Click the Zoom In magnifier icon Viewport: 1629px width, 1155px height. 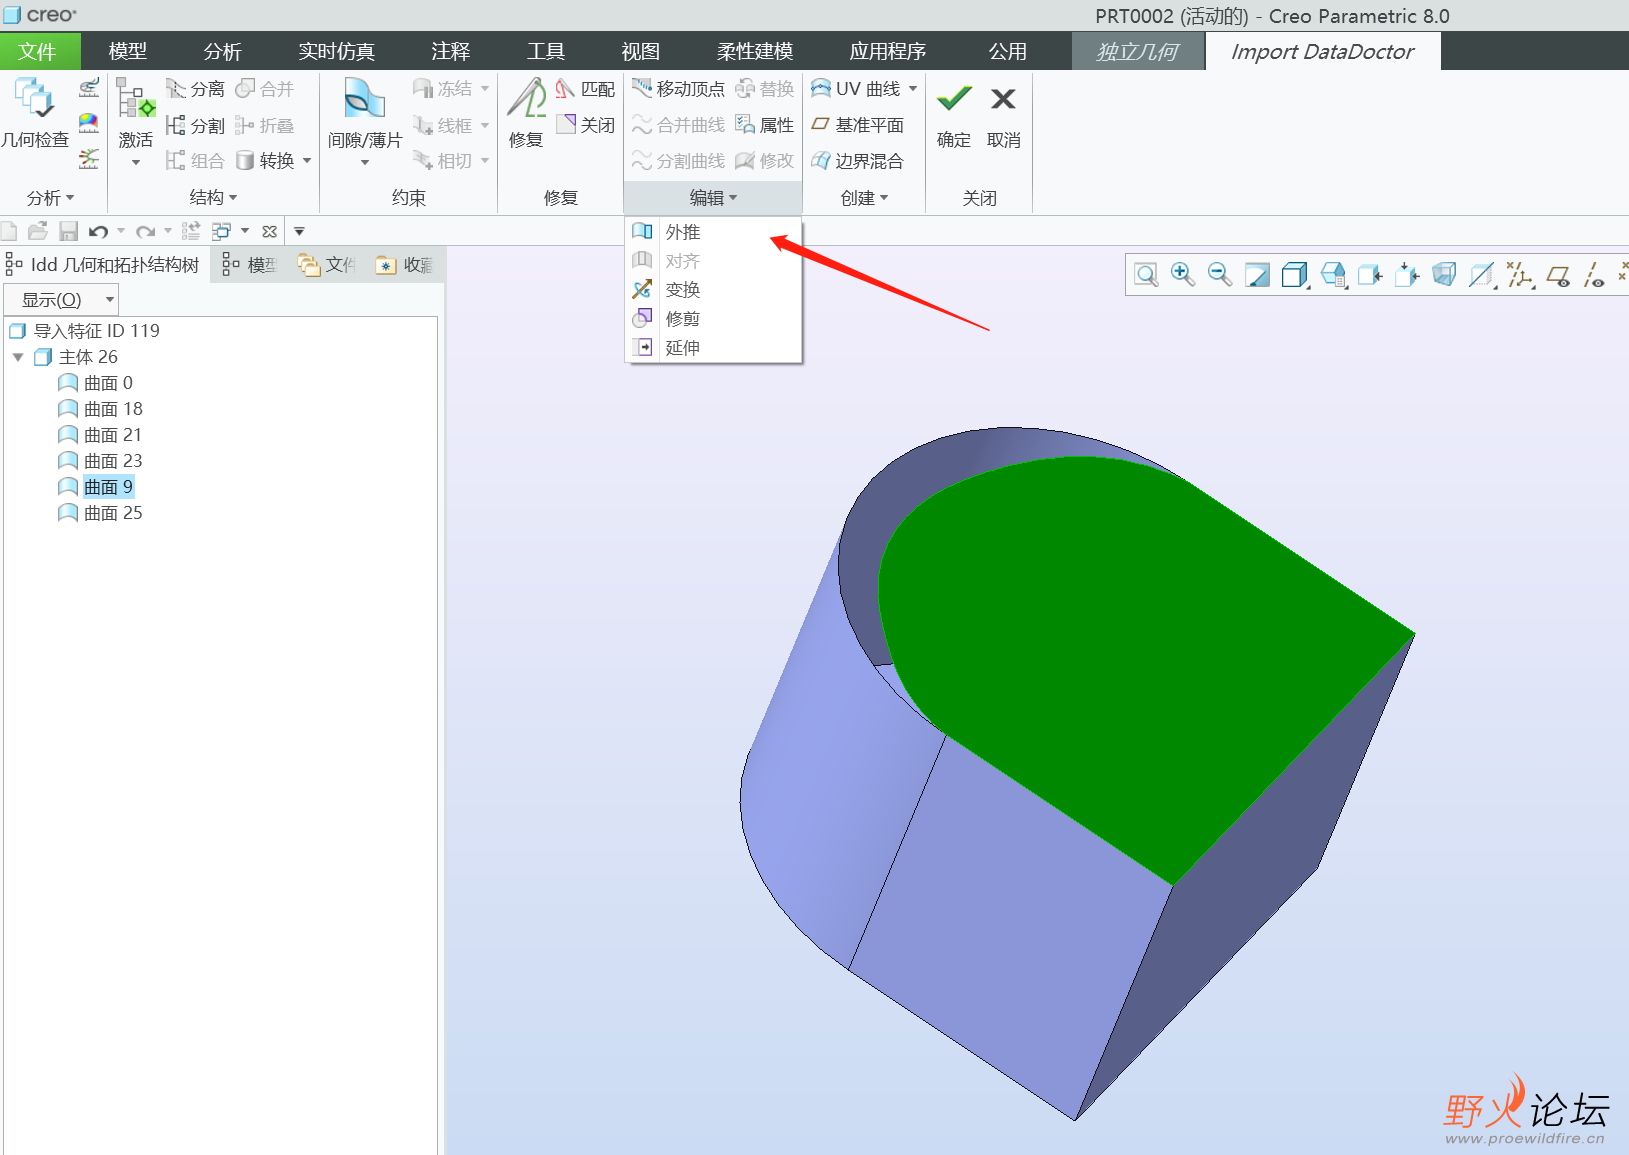click(x=1183, y=275)
